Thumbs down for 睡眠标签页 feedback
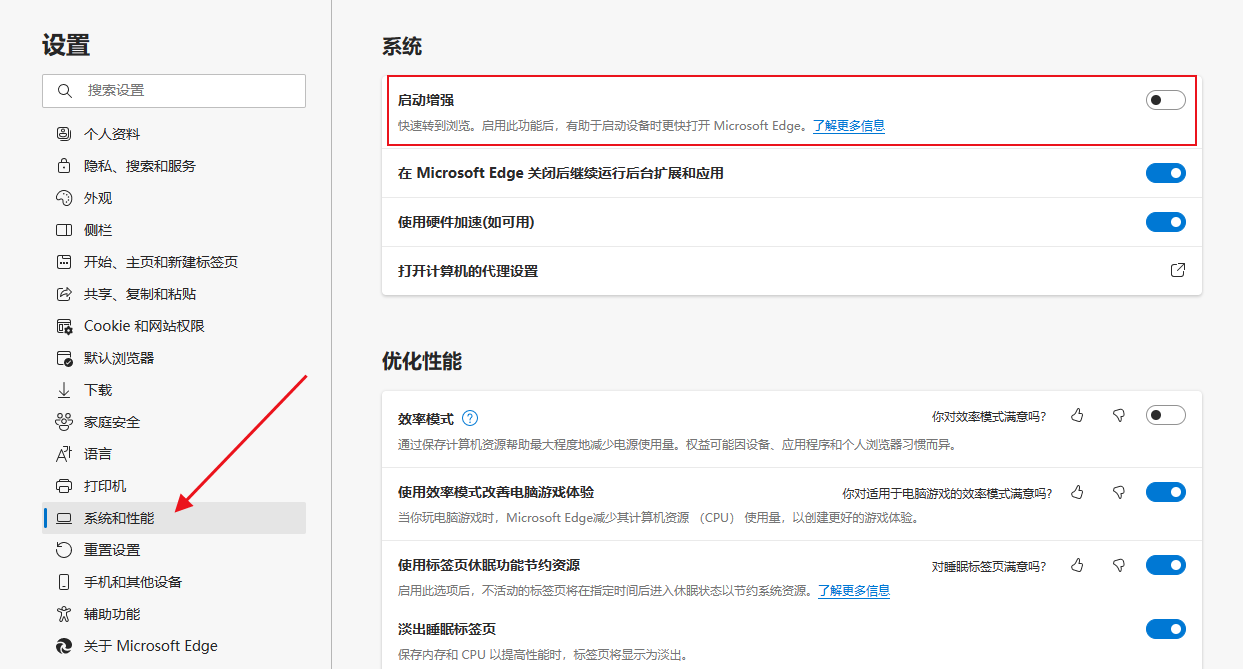Screen dimensions: 1243x669 pyautogui.click(x=1119, y=565)
